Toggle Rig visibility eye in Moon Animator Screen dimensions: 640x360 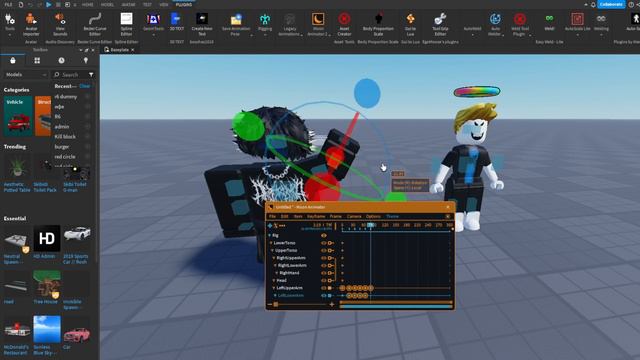[x=324, y=236]
